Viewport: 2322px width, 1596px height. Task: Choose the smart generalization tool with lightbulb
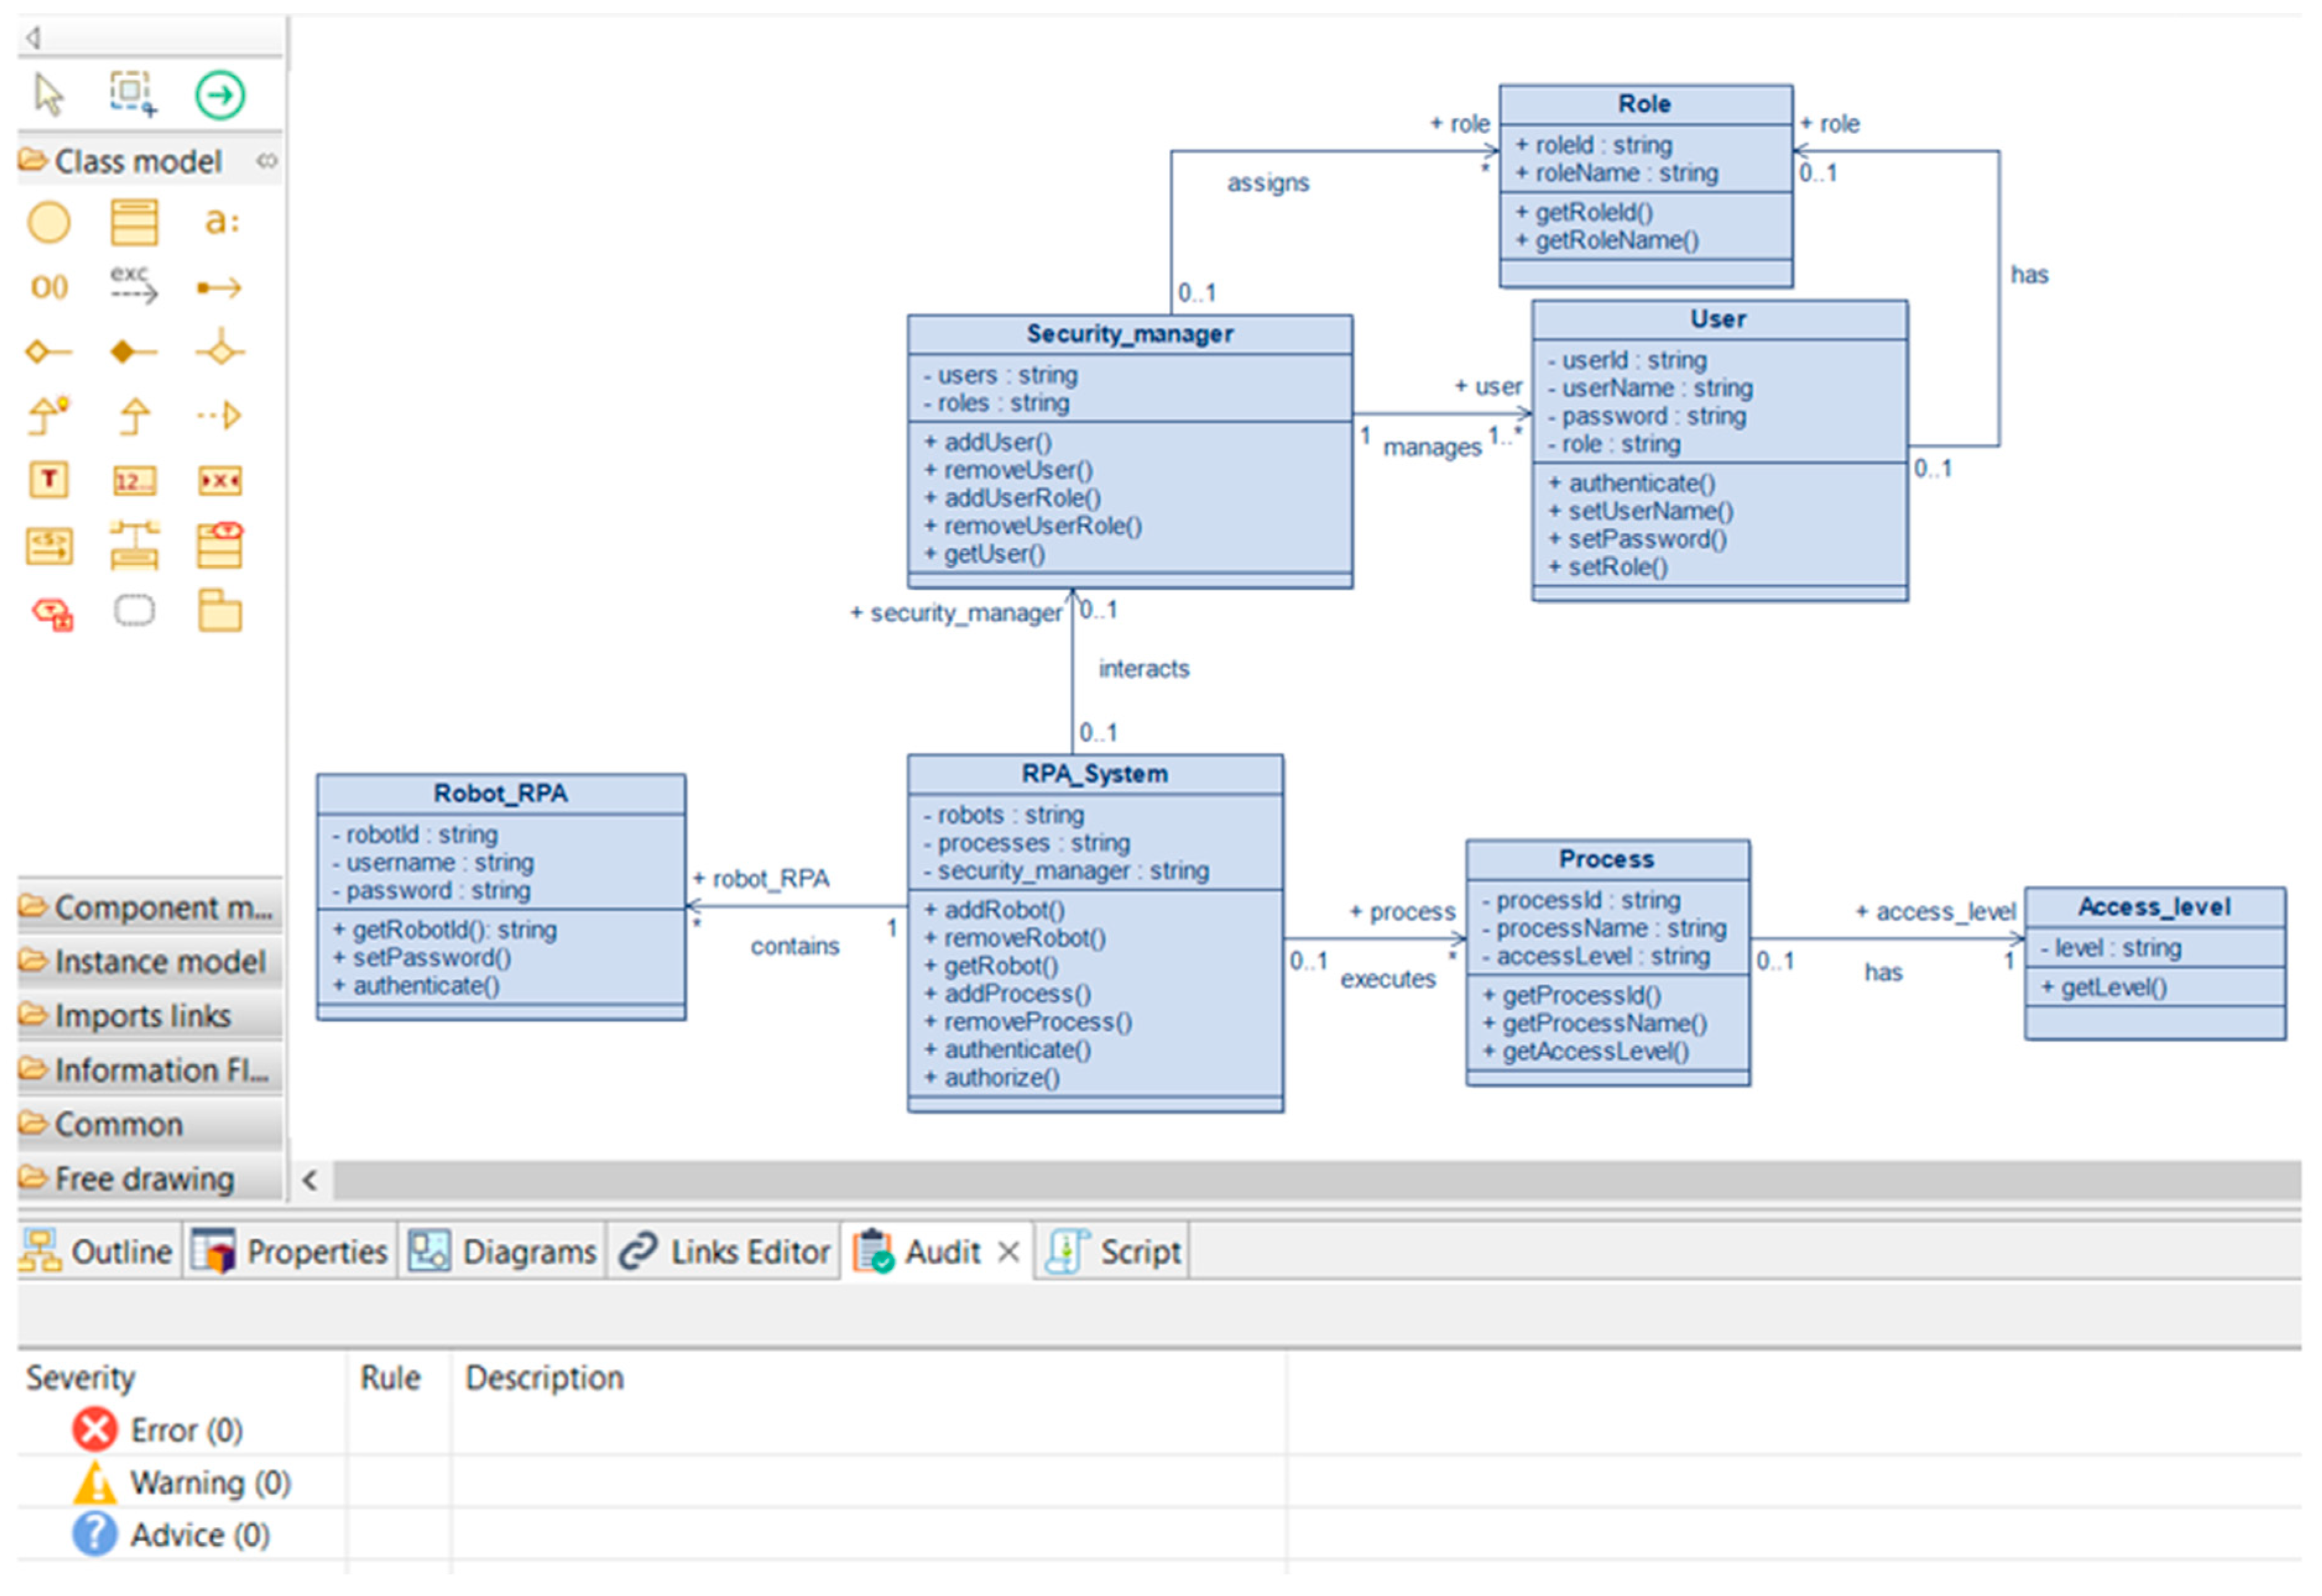48,415
